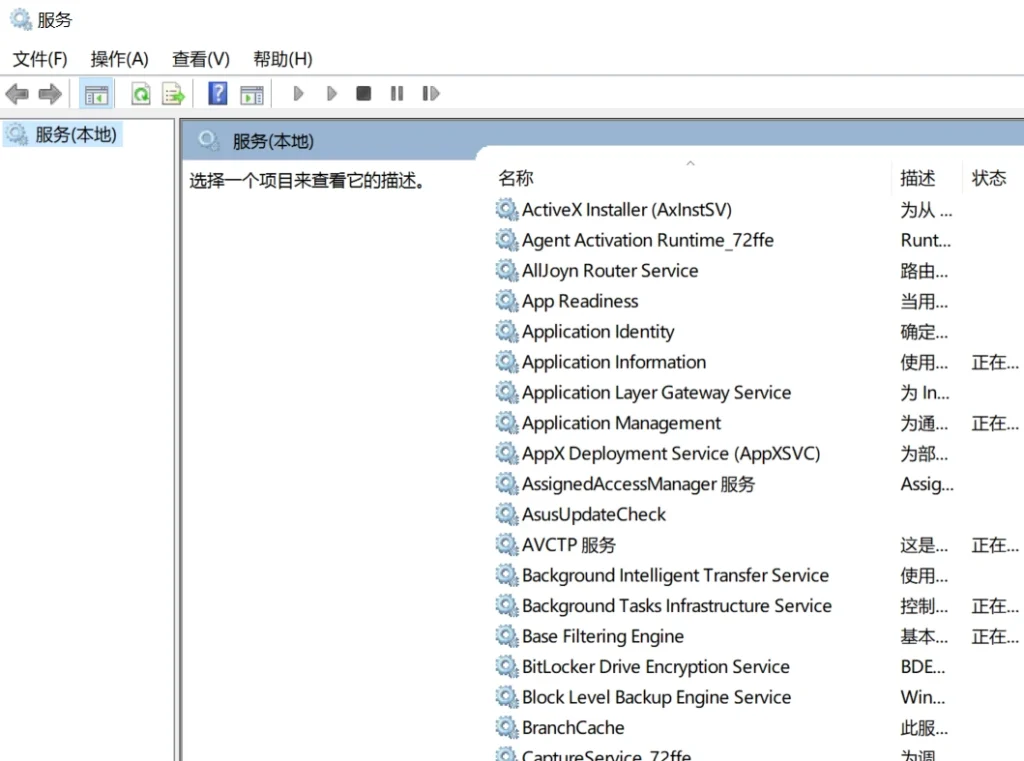Click the gear icon beside AllJoyn Router Service
This screenshot has width=1024, height=761.
point(507,270)
